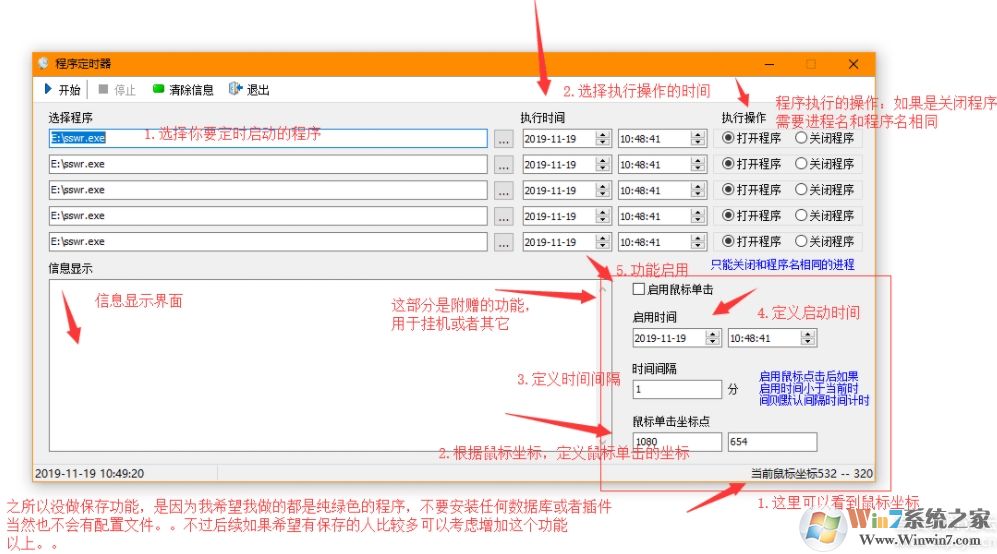Close the 程序定时器 window
The image size is (997, 554).
[853, 64]
